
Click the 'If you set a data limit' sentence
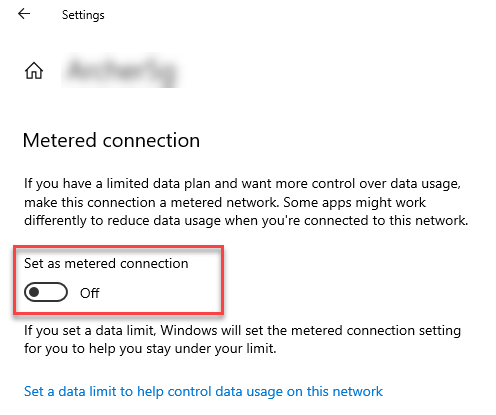coord(242,330)
